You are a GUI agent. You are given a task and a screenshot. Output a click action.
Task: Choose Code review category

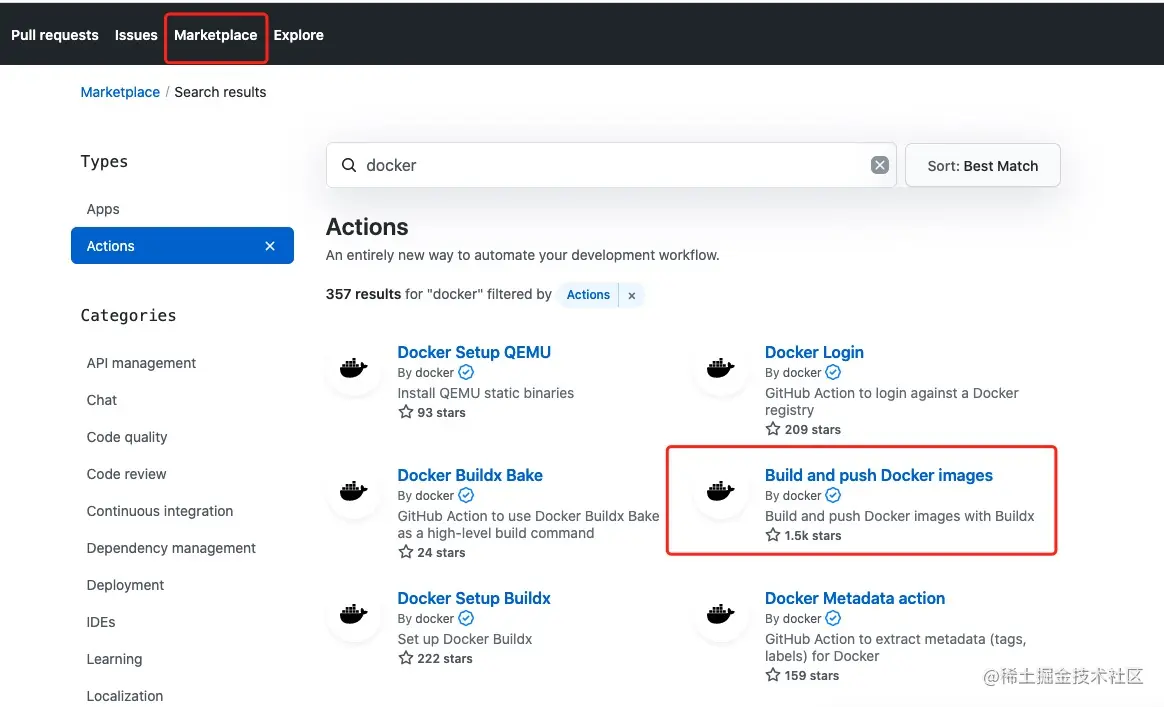pos(126,474)
